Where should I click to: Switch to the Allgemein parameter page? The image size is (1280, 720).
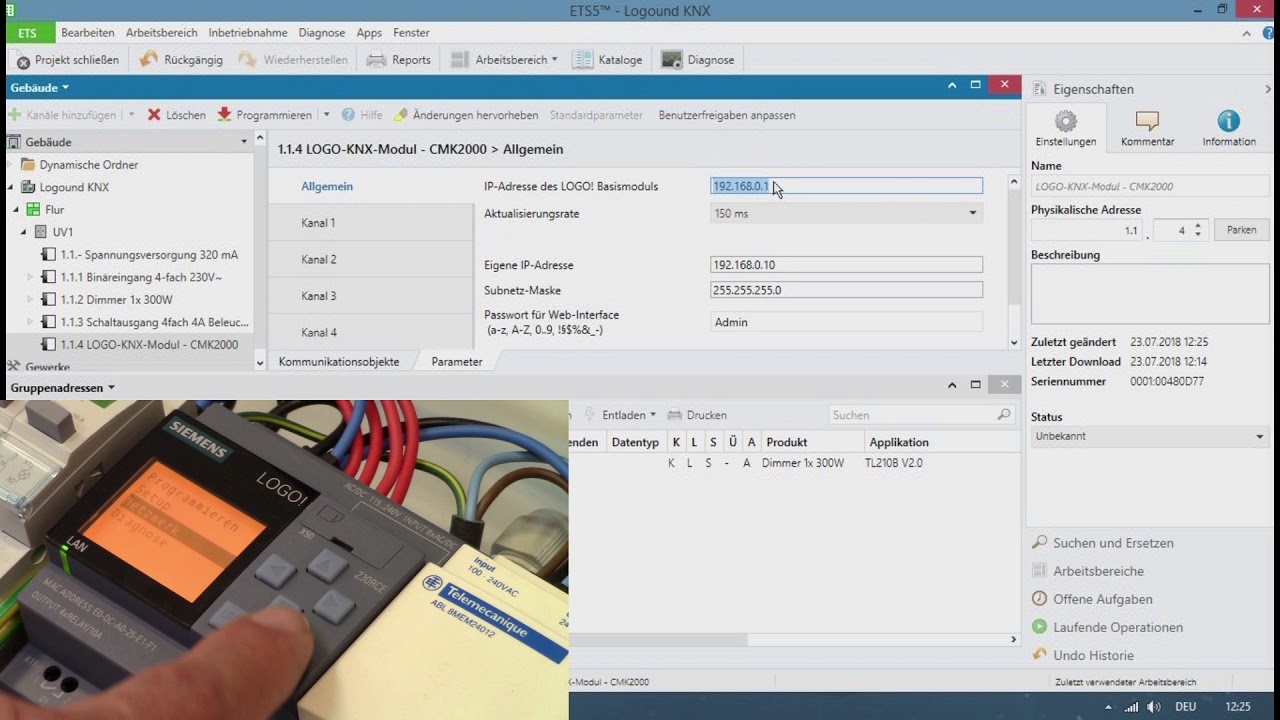[x=371, y=186]
